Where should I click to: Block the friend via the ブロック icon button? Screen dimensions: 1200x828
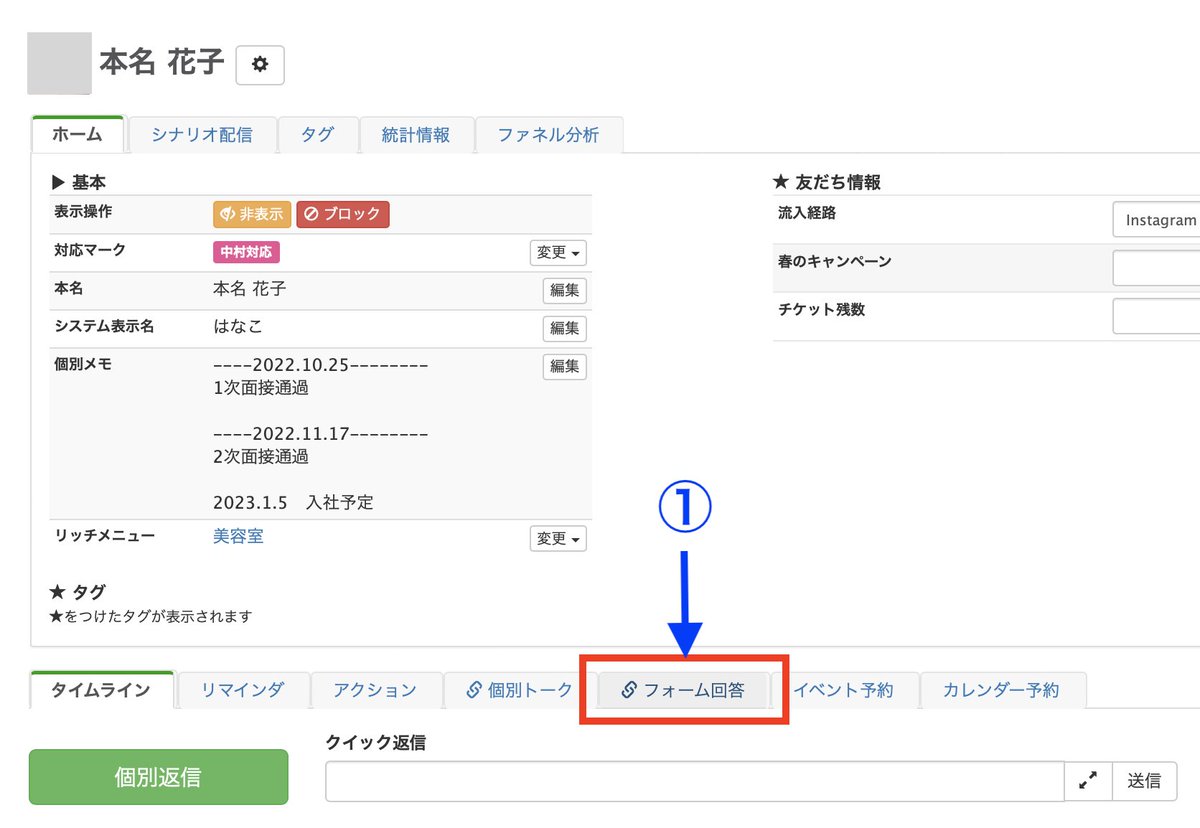[343, 213]
